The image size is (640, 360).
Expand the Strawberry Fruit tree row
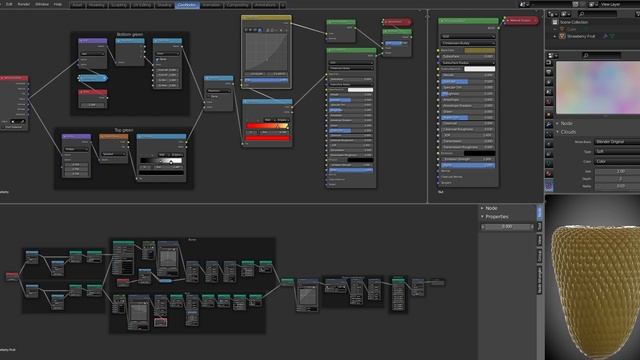555,36
